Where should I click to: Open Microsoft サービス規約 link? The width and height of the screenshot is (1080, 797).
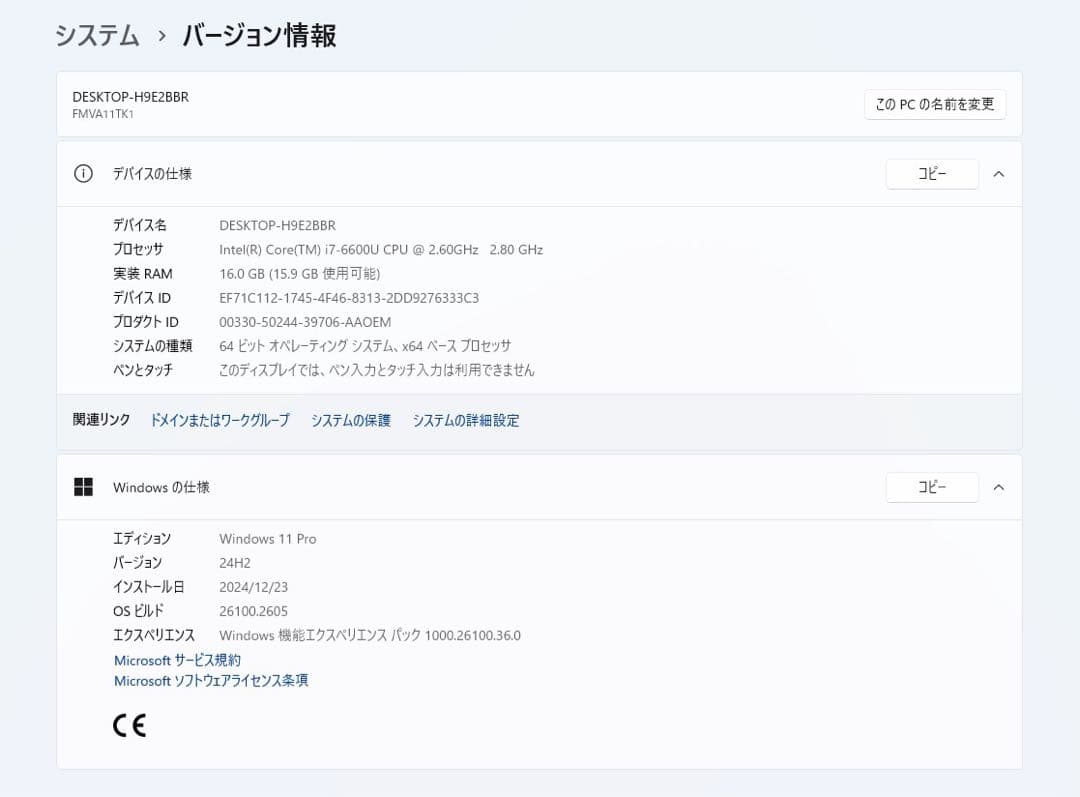coord(176,660)
